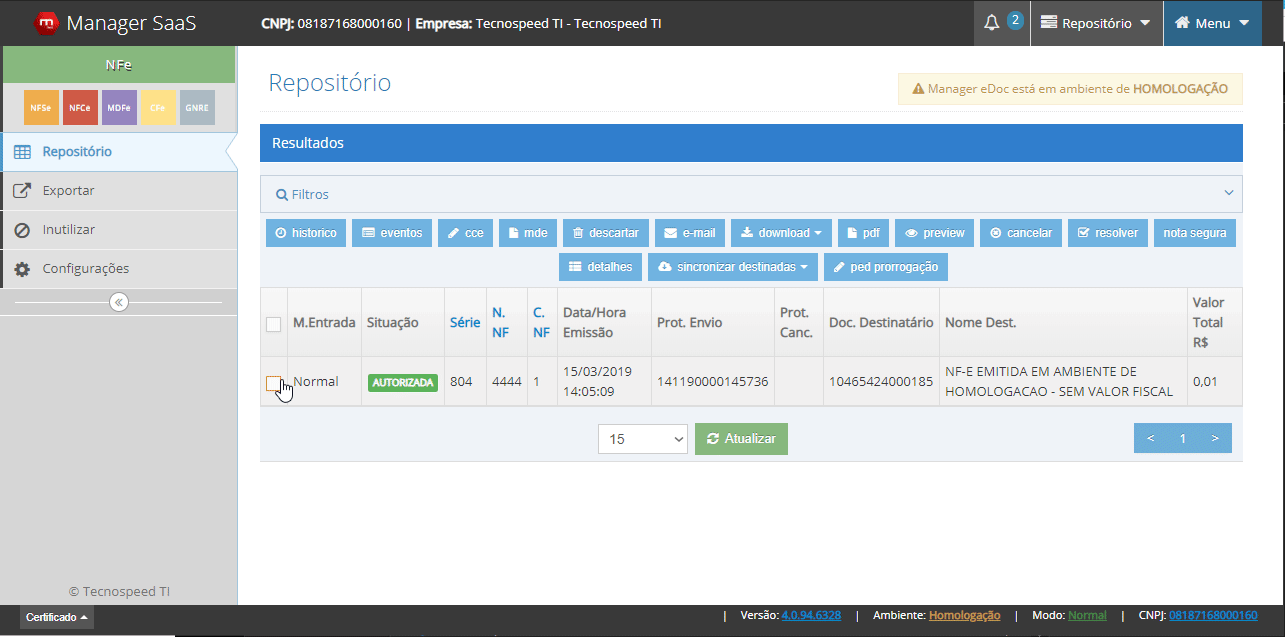Click the detalhes button
This screenshot has width=1285, height=637.
point(600,267)
